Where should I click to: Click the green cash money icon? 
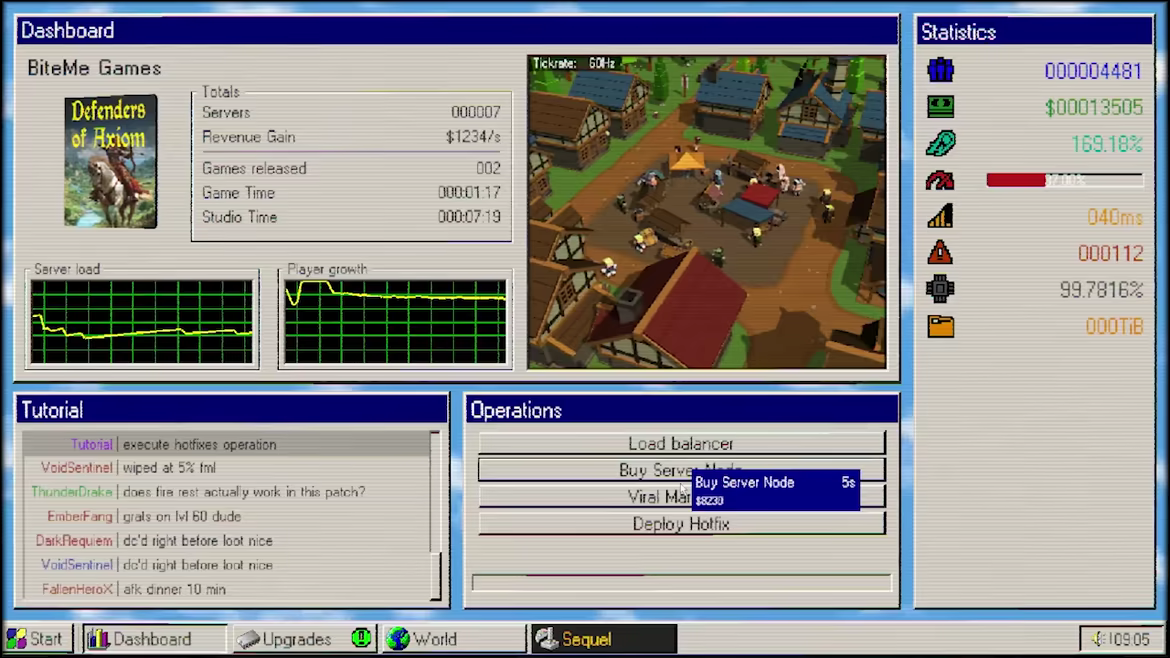[x=940, y=107]
